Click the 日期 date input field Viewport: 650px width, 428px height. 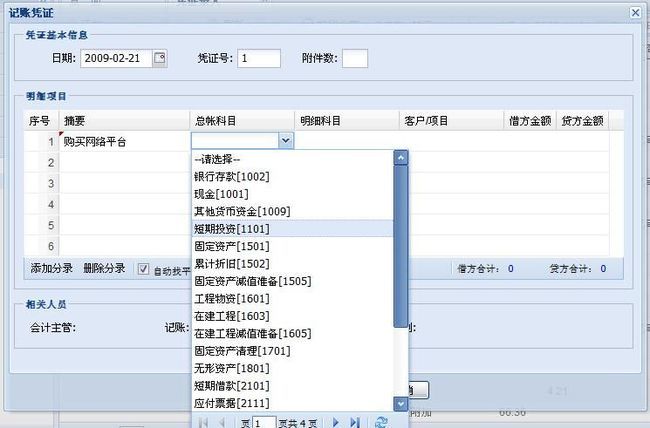point(116,58)
